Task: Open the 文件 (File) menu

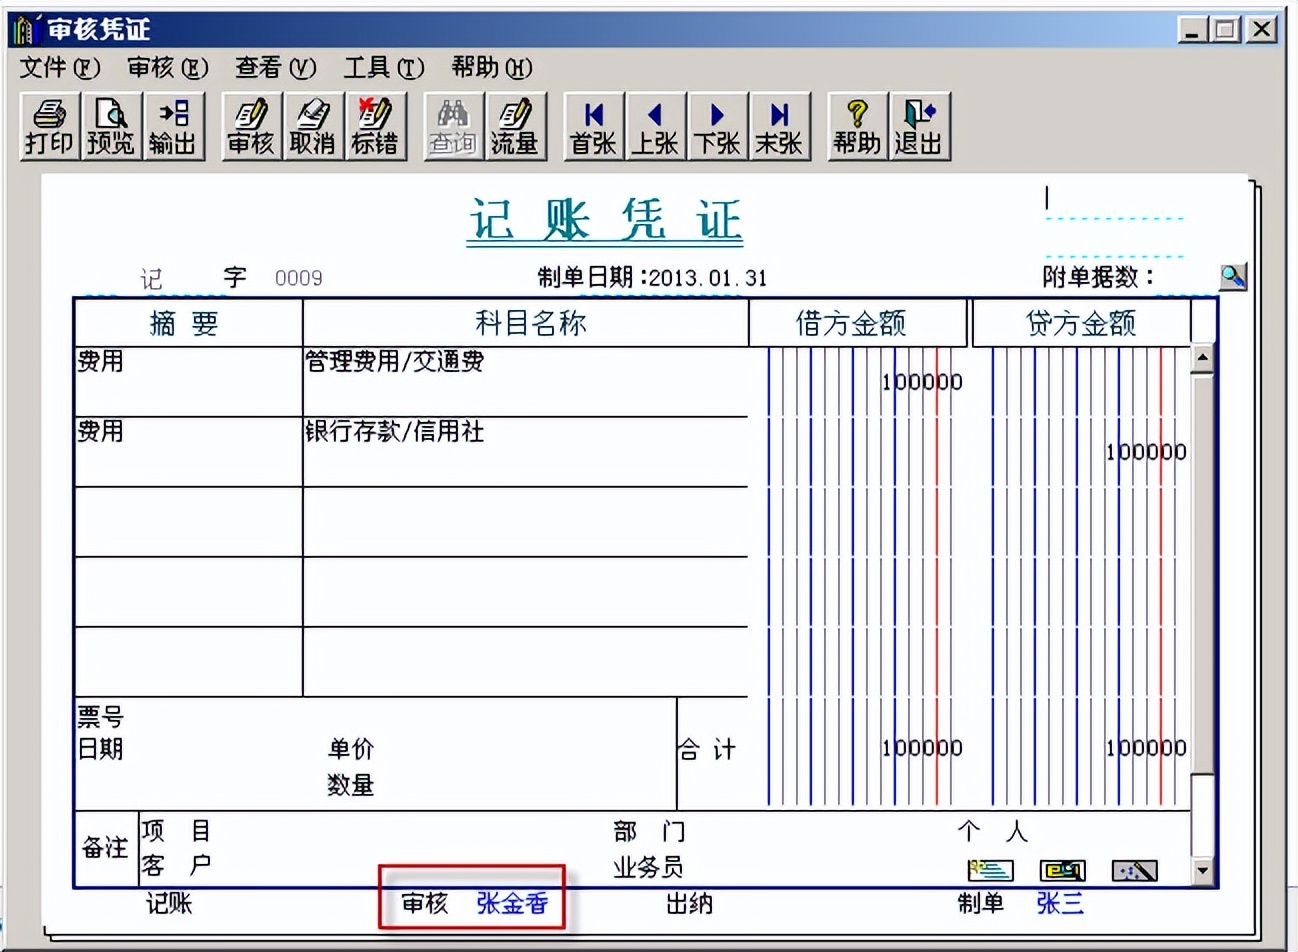Action: tap(55, 68)
